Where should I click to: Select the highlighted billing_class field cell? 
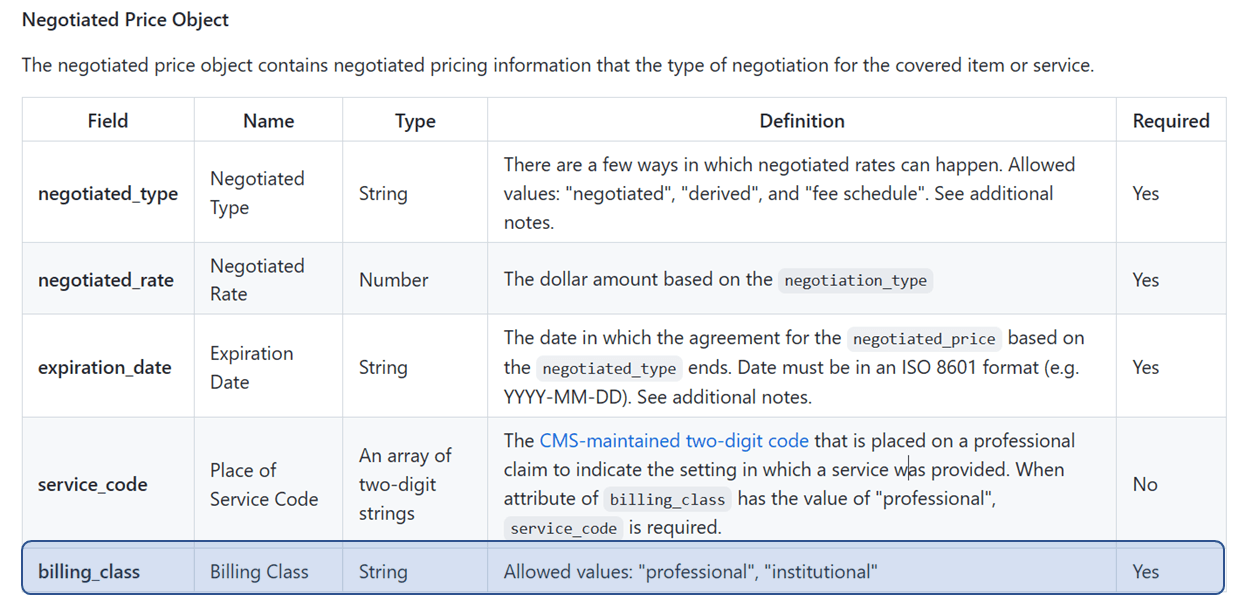click(89, 572)
